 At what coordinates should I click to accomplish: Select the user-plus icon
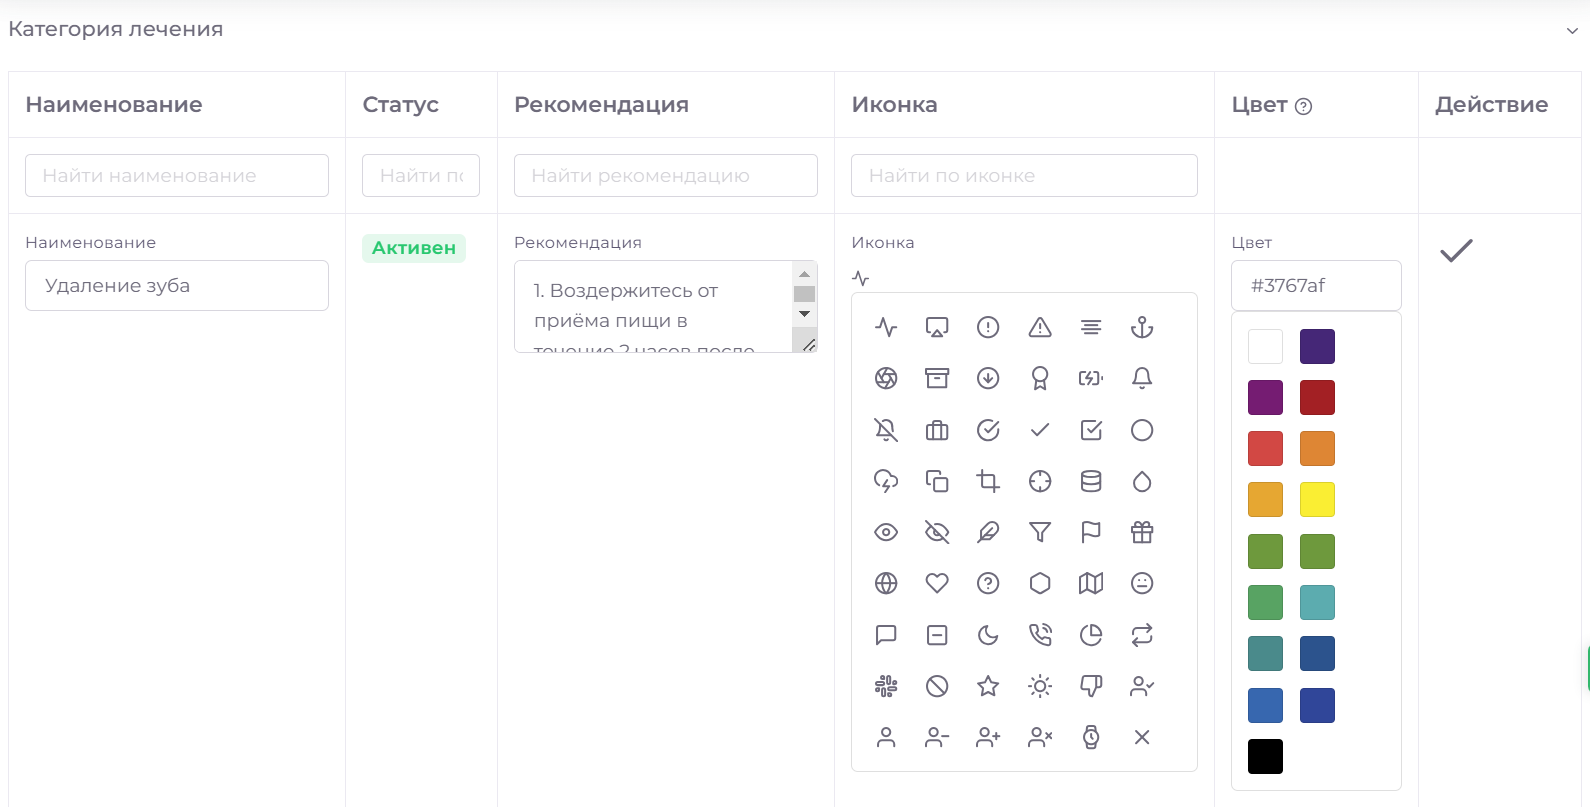coord(988,737)
